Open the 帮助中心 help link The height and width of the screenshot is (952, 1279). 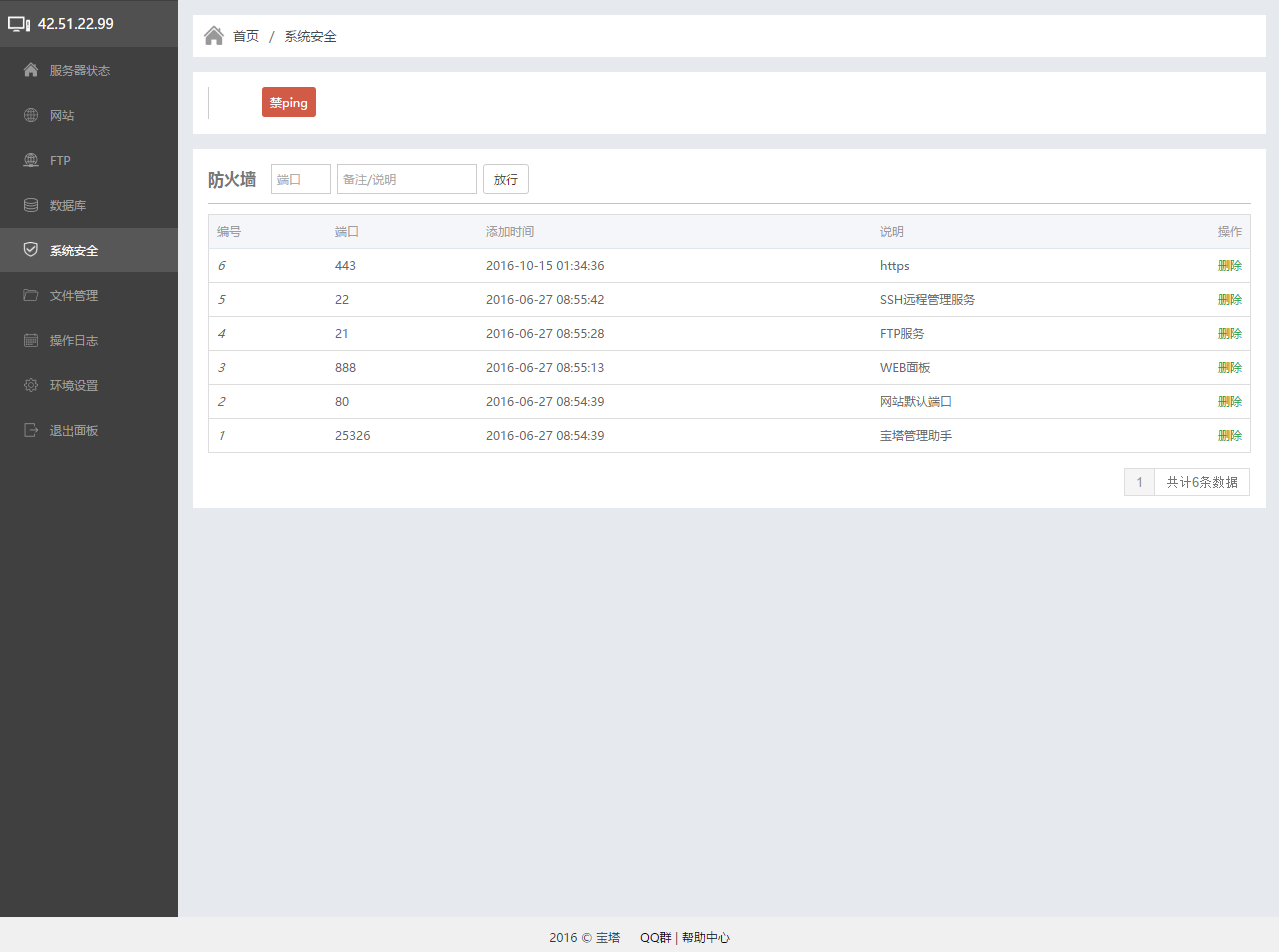[x=706, y=937]
